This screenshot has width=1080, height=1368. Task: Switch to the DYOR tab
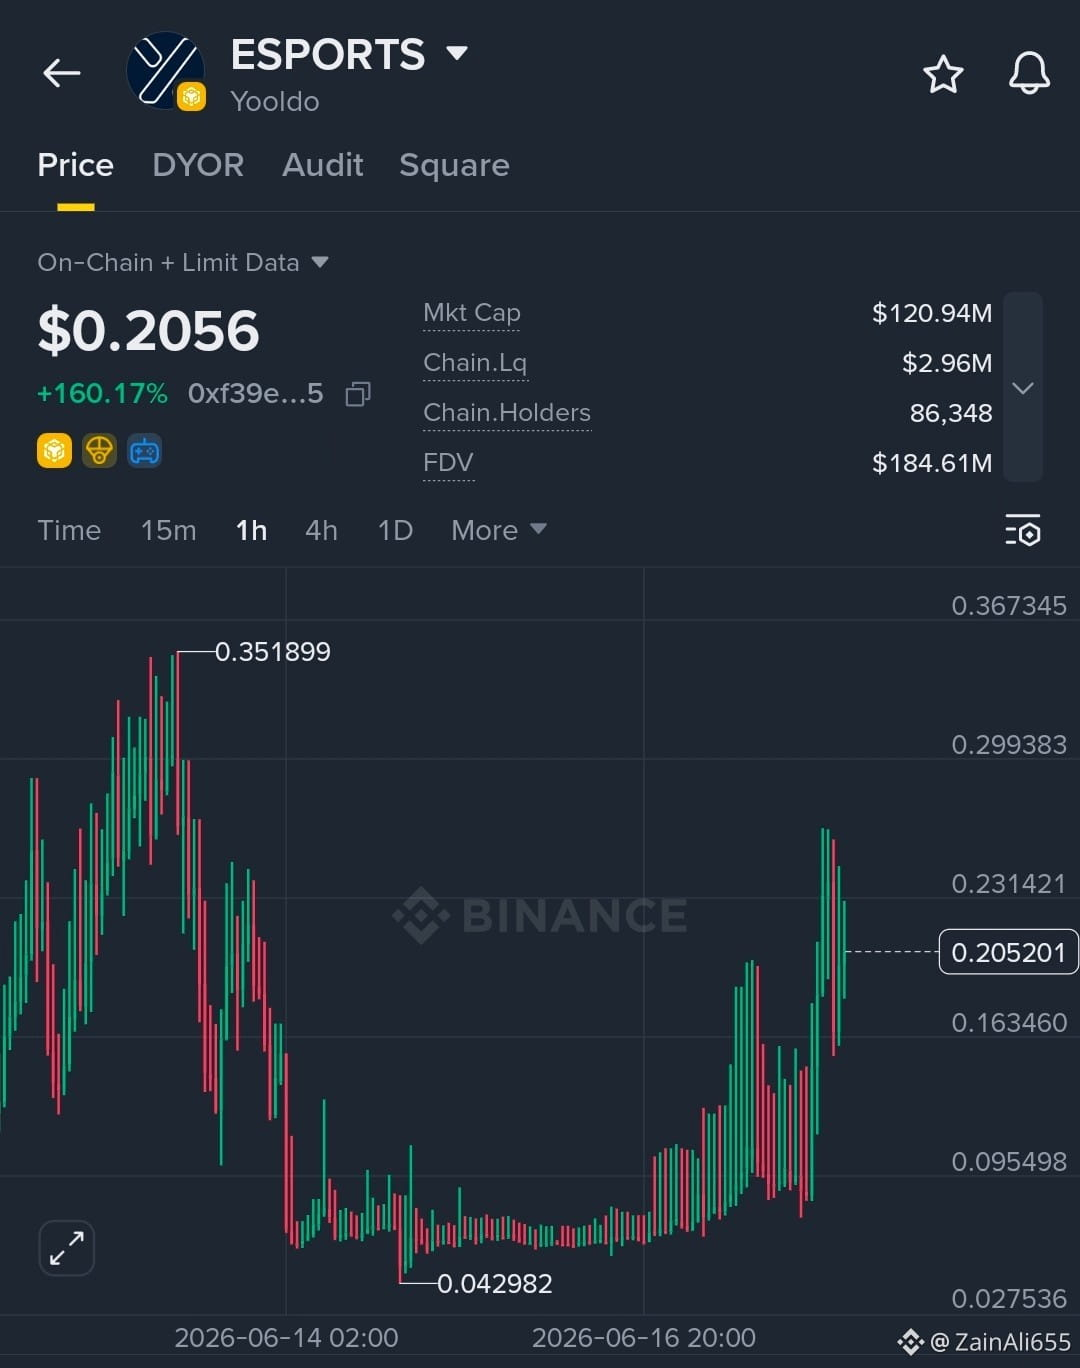click(198, 165)
